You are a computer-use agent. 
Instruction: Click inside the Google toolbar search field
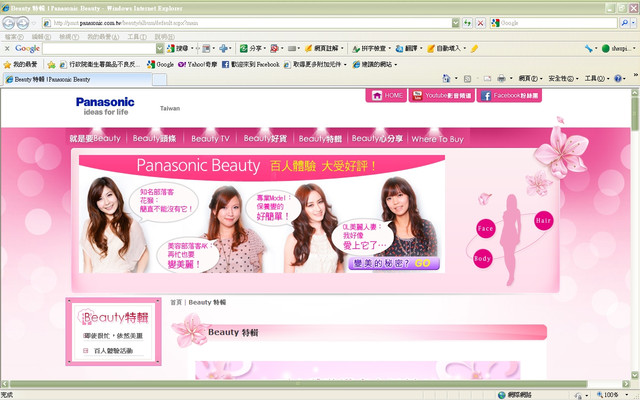[99, 48]
